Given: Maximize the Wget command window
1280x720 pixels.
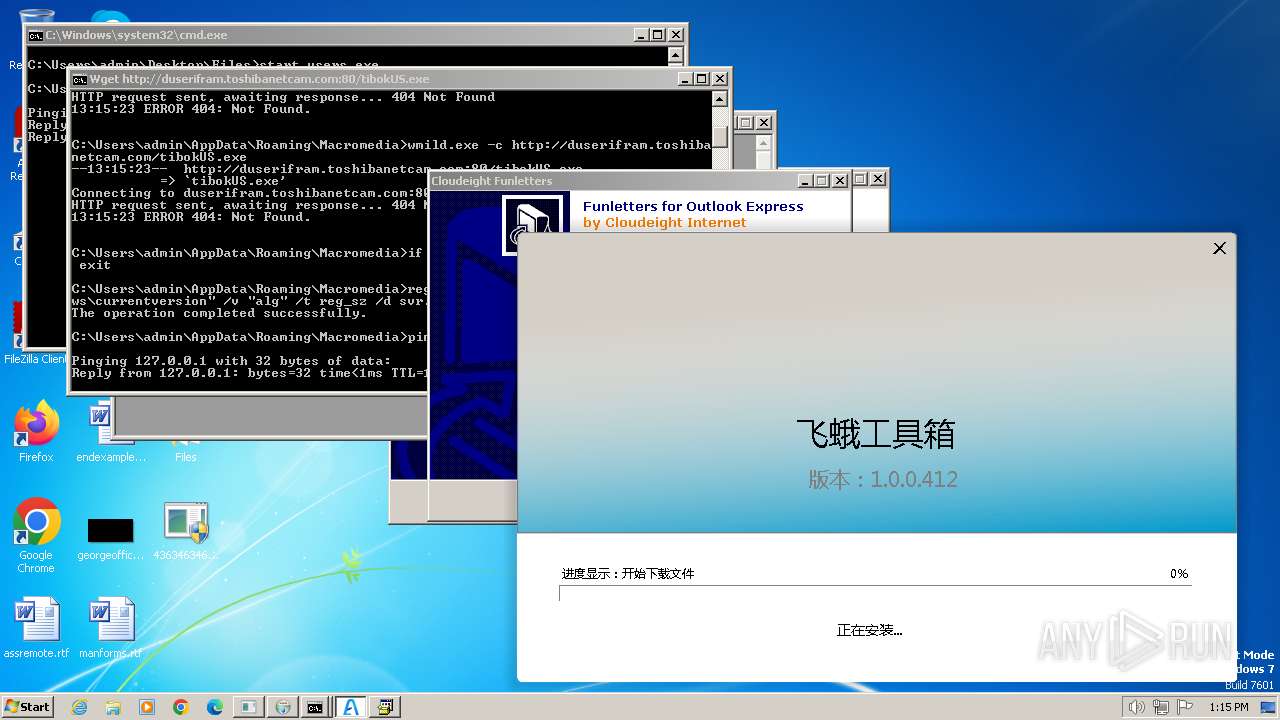Looking at the screenshot, I should click(702, 79).
